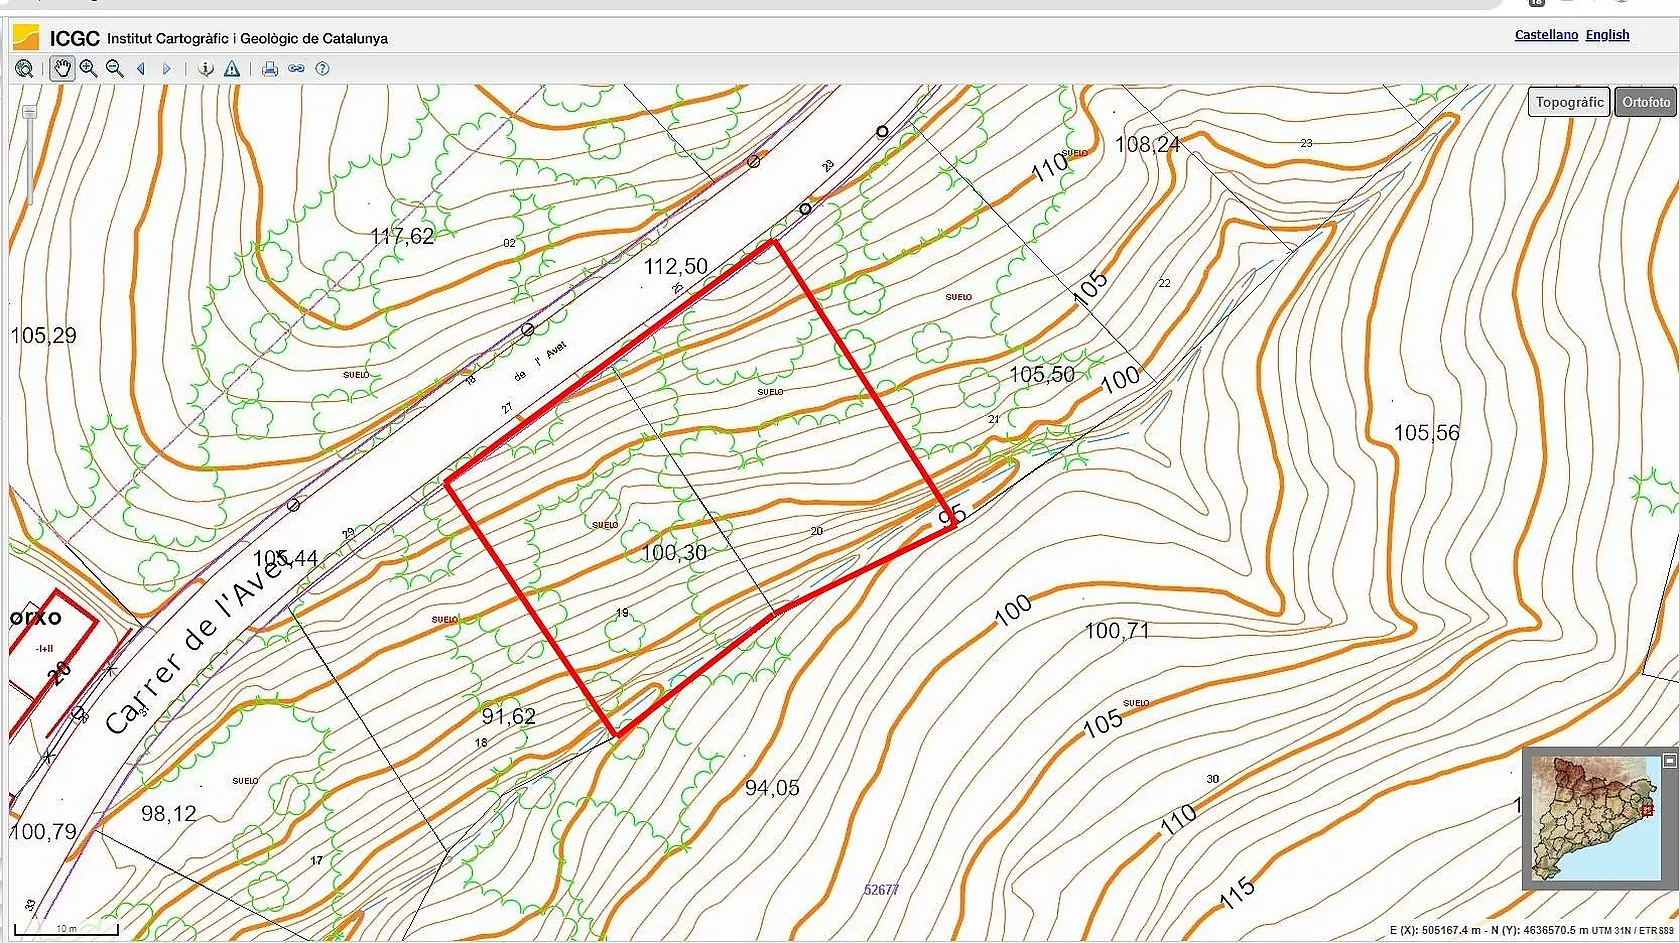Click the ICGC yellow logo

click(26, 38)
